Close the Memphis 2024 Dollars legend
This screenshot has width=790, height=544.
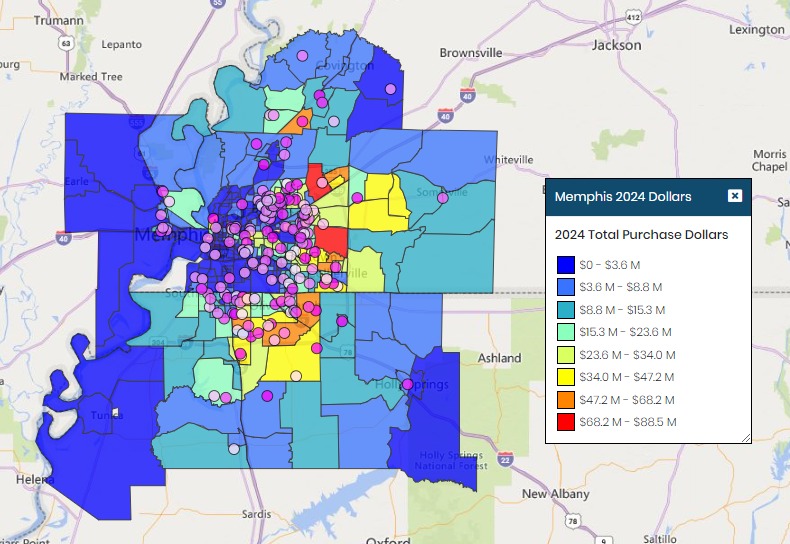tap(735, 195)
